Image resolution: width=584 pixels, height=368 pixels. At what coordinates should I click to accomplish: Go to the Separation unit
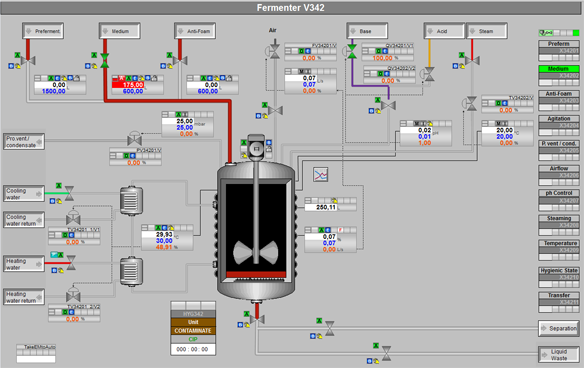click(559, 328)
